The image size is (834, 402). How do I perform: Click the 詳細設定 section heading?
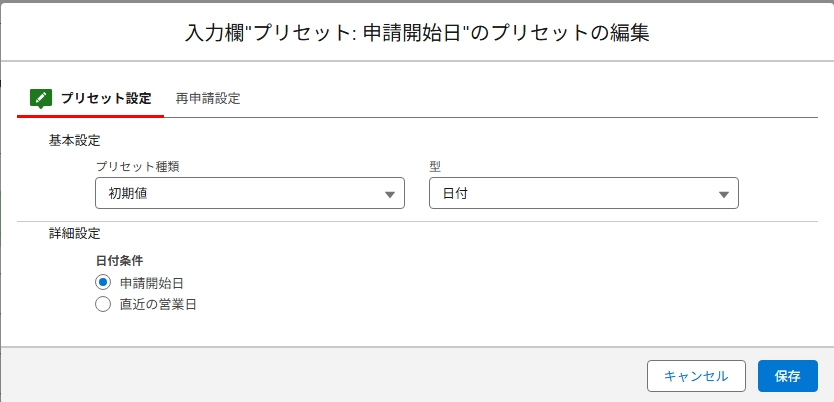click(x=75, y=233)
